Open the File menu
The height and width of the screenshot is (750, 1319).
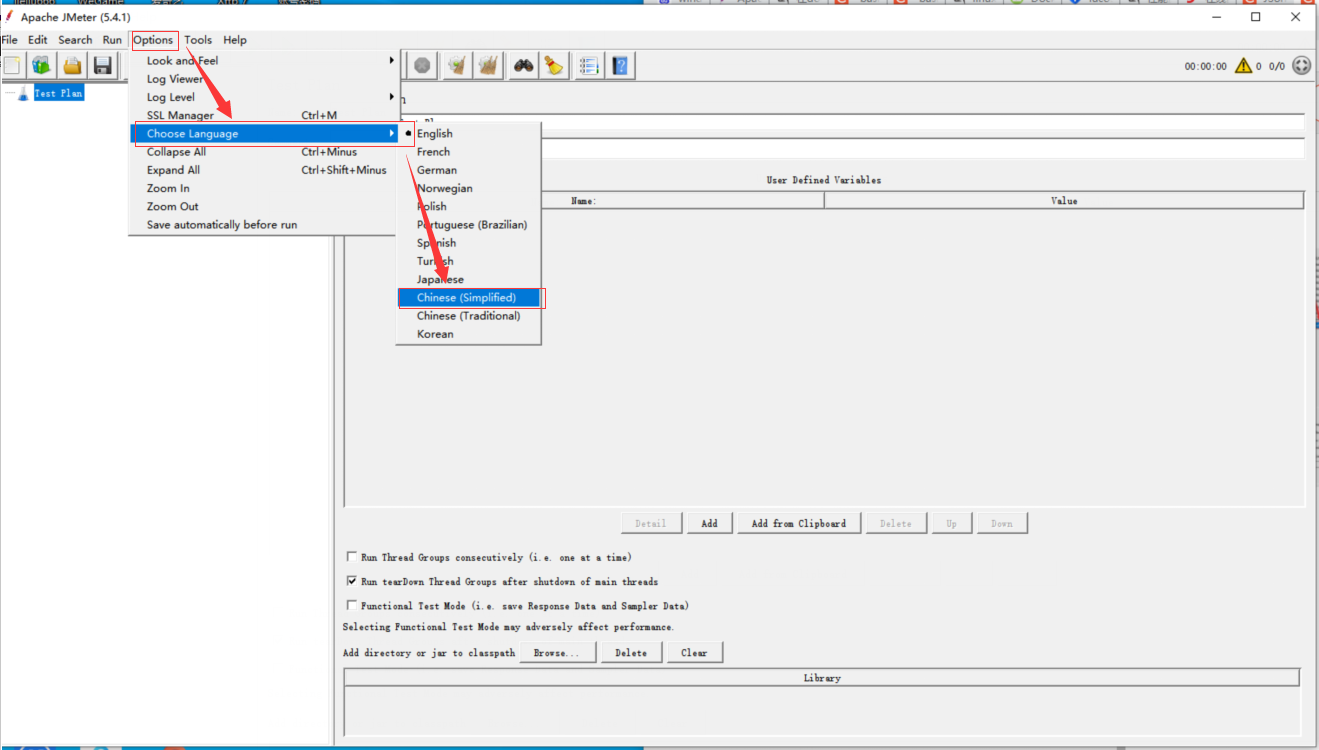pyautogui.click(x=9, y=40)
